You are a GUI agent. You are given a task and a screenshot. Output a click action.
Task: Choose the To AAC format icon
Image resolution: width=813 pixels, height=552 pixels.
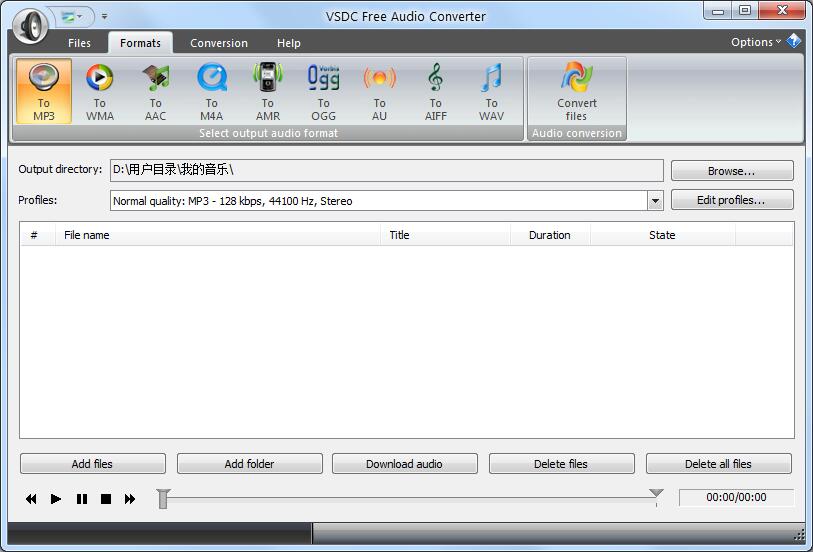(x=156, y=91)
